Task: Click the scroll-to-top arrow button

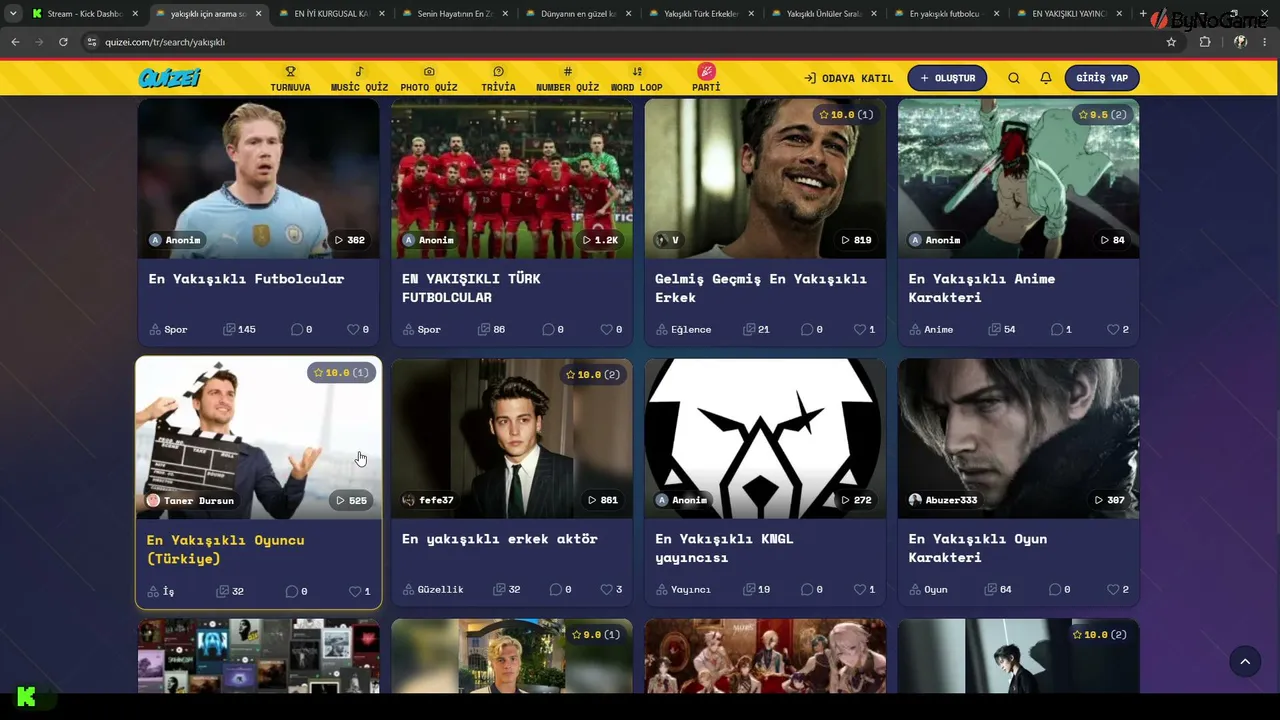Action: pyautogui.click(x=1245, y=661)
